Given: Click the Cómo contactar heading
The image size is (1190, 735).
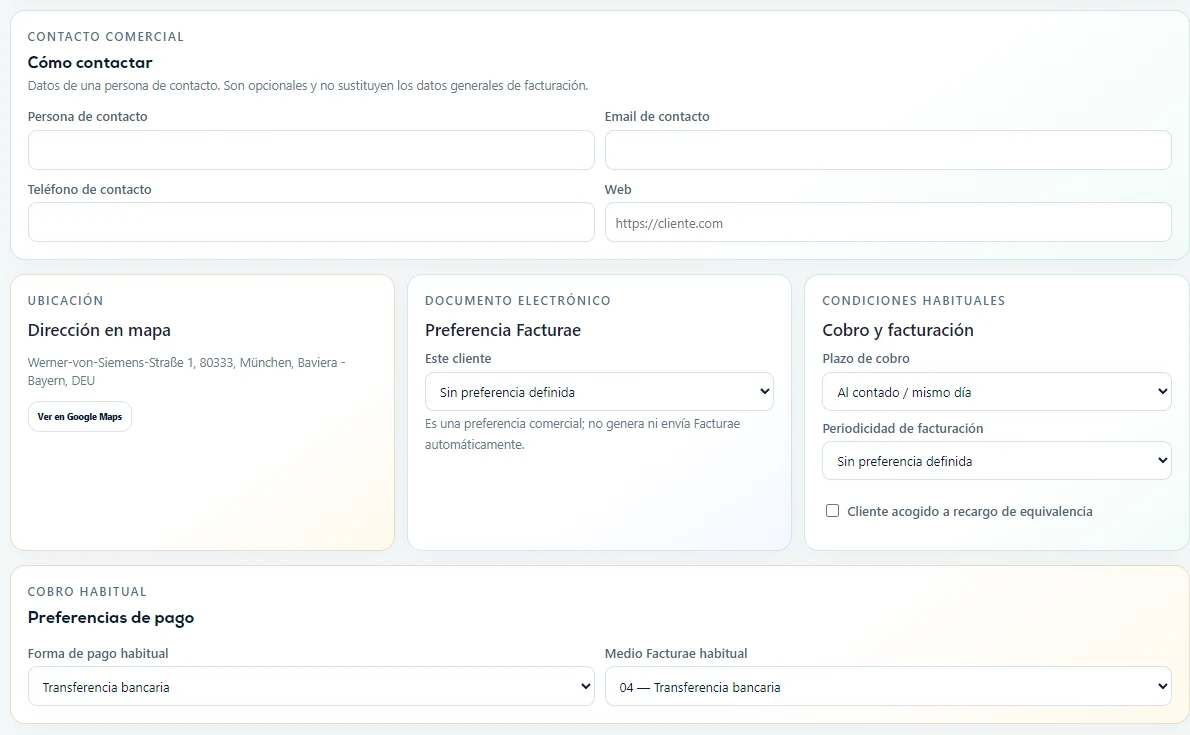Looking at the screenshot, I should 90,62.
